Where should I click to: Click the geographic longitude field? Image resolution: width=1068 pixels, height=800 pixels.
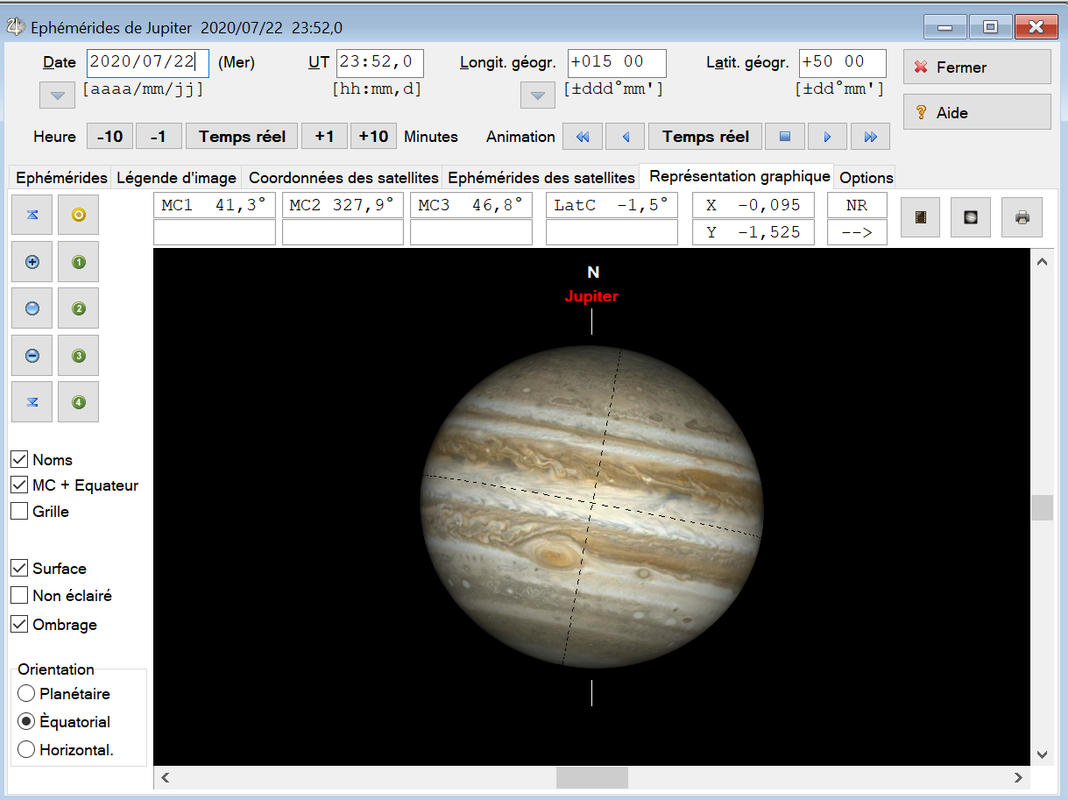pyautogui.click(x=616, y=63)
